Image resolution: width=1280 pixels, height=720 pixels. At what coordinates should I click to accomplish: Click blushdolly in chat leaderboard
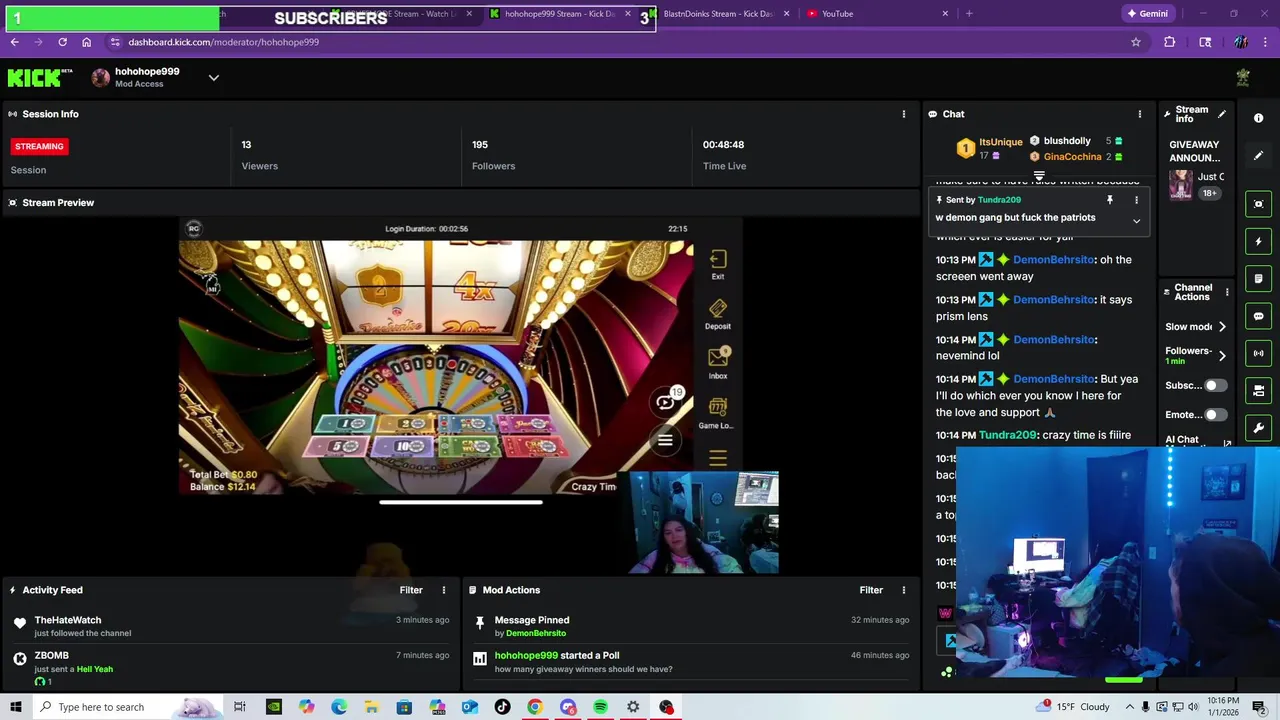click(1067, 141)
